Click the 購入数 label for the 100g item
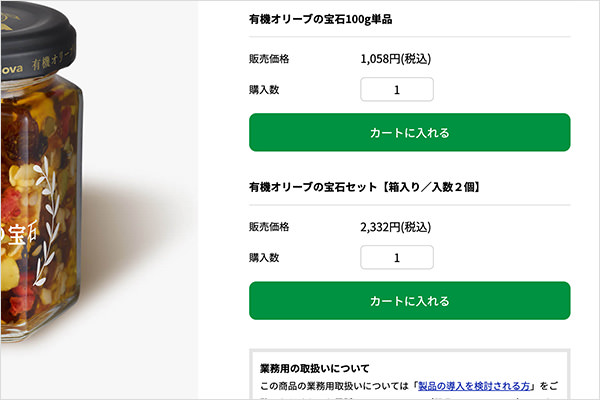Screen dimensions: 600x400 264,90
